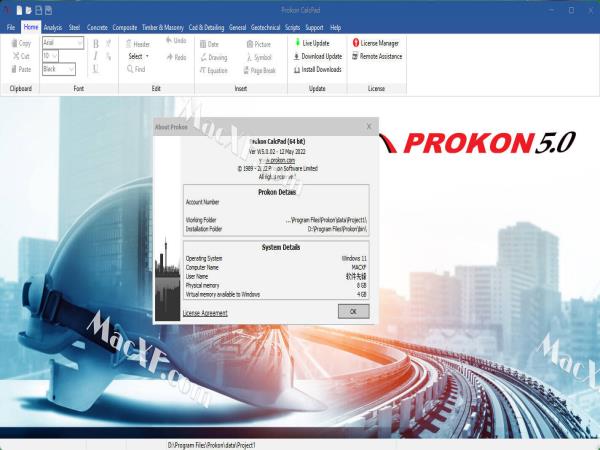
Task: Toggle Subscript formatting
Action: coord(108,57)
